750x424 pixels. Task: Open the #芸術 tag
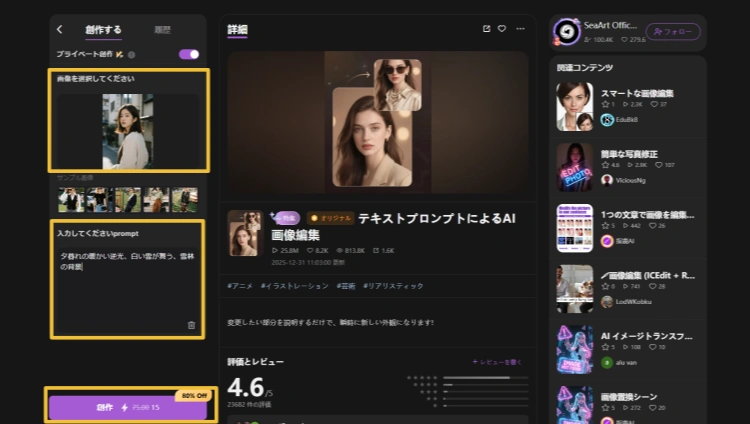pos(346,286)
